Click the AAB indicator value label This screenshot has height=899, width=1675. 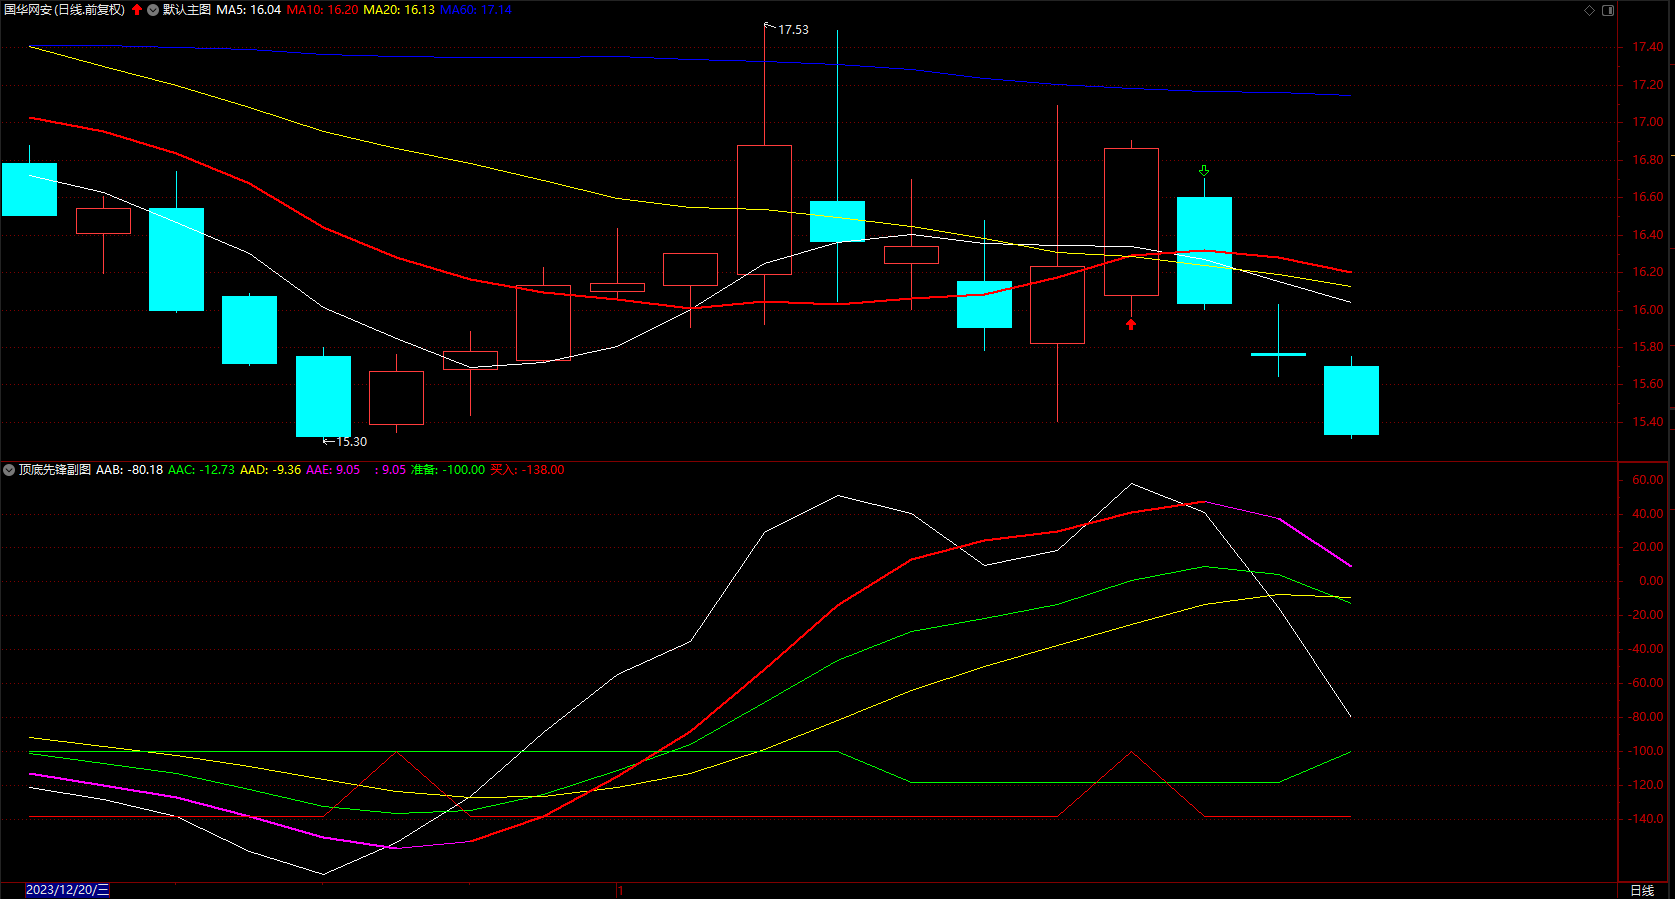(129, 470)
